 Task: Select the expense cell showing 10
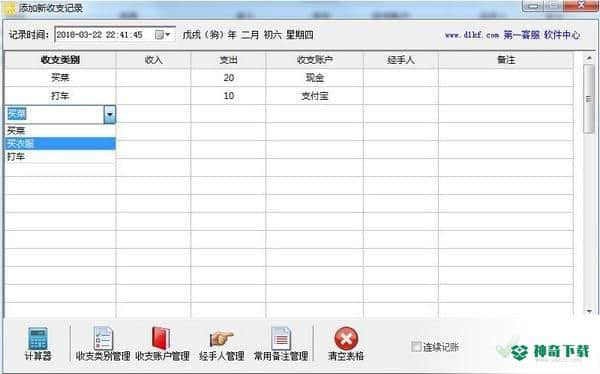[x=228, y=96]
